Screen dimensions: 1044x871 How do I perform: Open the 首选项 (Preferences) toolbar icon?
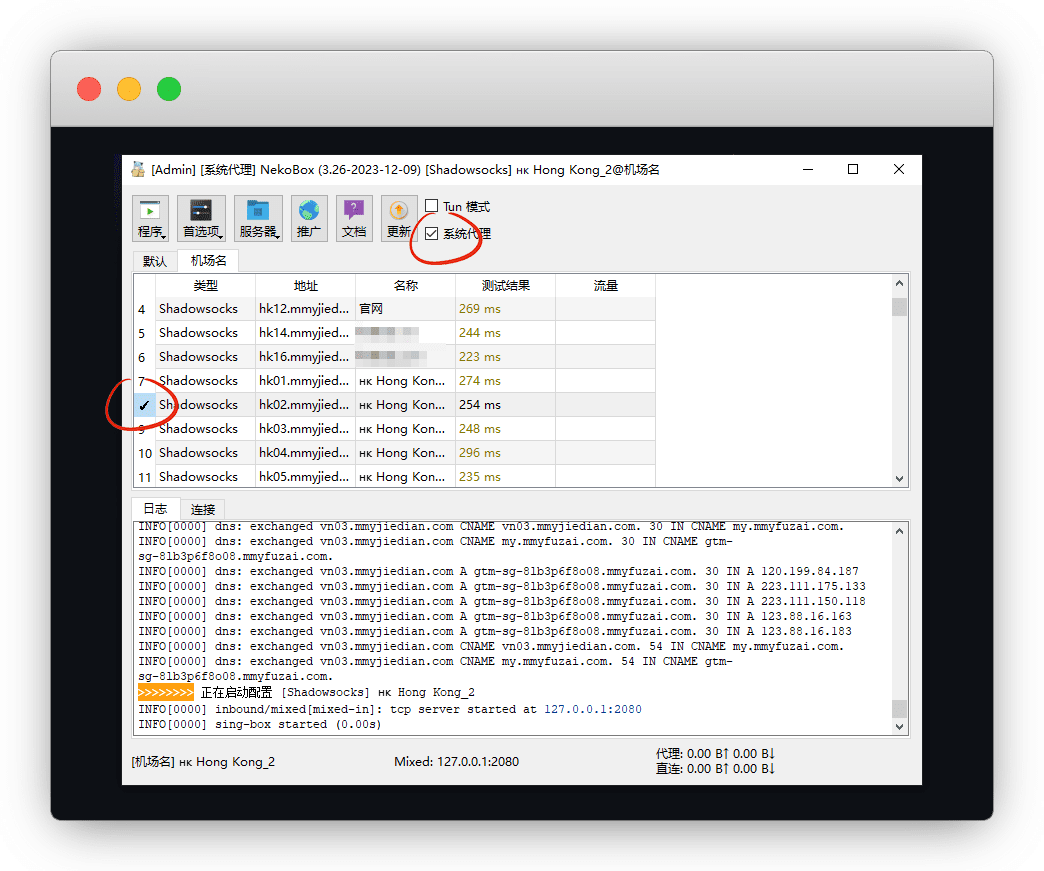point(201,218)
